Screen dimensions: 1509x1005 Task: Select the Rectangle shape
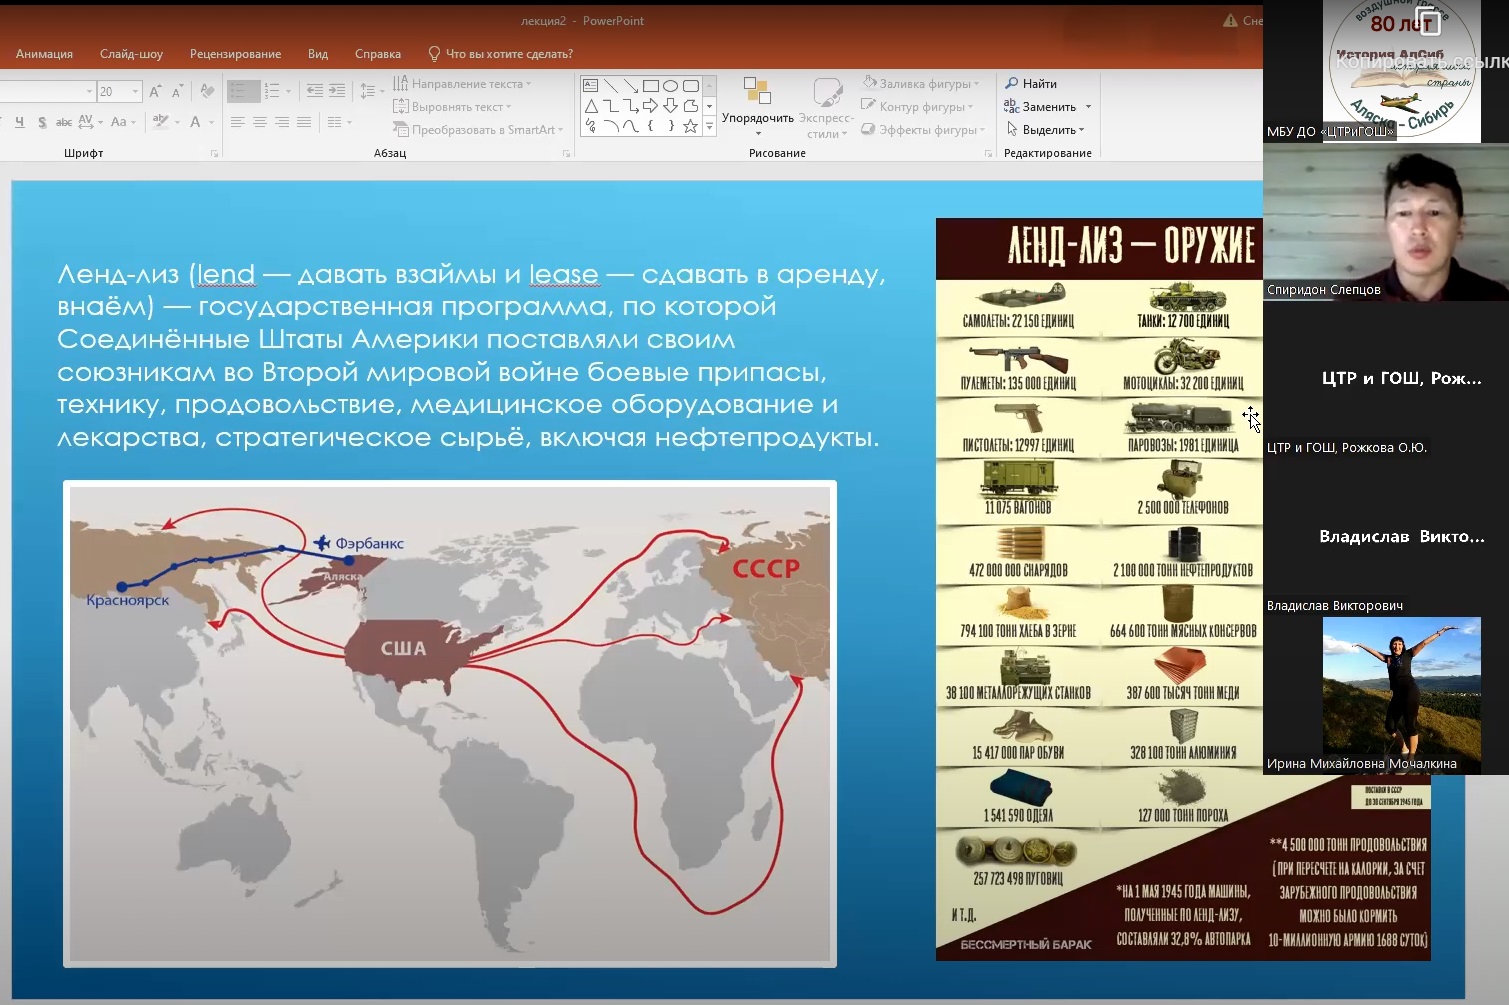650,85
